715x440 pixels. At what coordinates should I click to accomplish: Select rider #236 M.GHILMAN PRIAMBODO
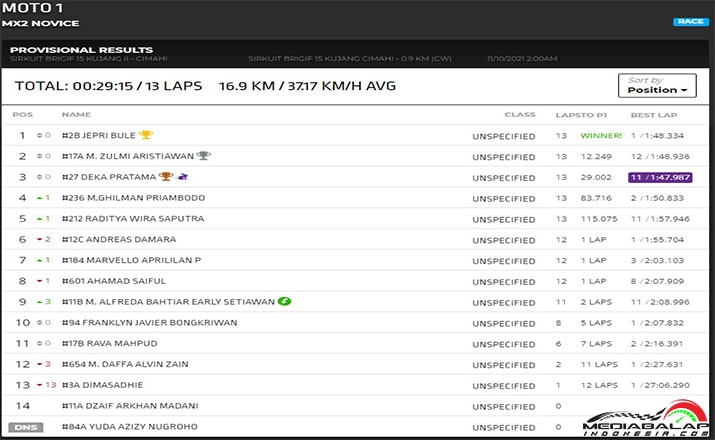pyautogui.click(x=133, y=198)
